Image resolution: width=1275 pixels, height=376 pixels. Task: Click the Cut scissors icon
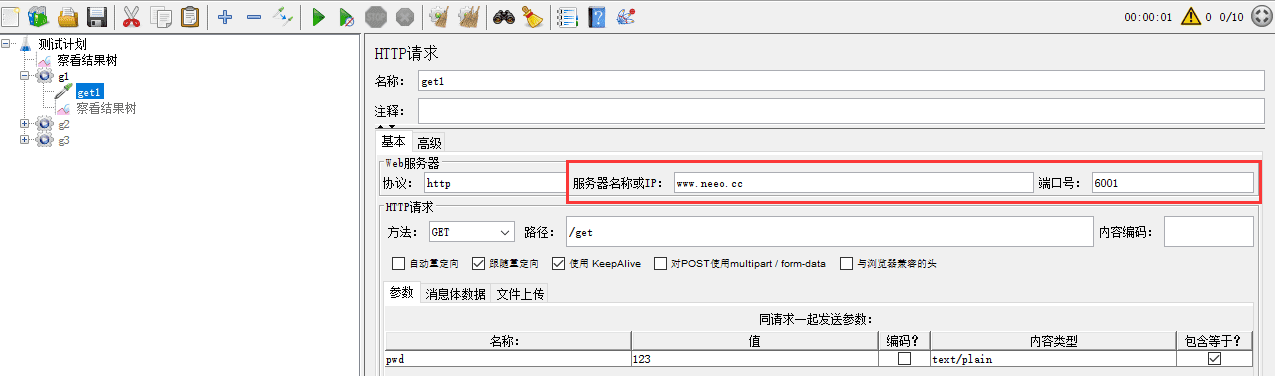(x=131, y=16)
